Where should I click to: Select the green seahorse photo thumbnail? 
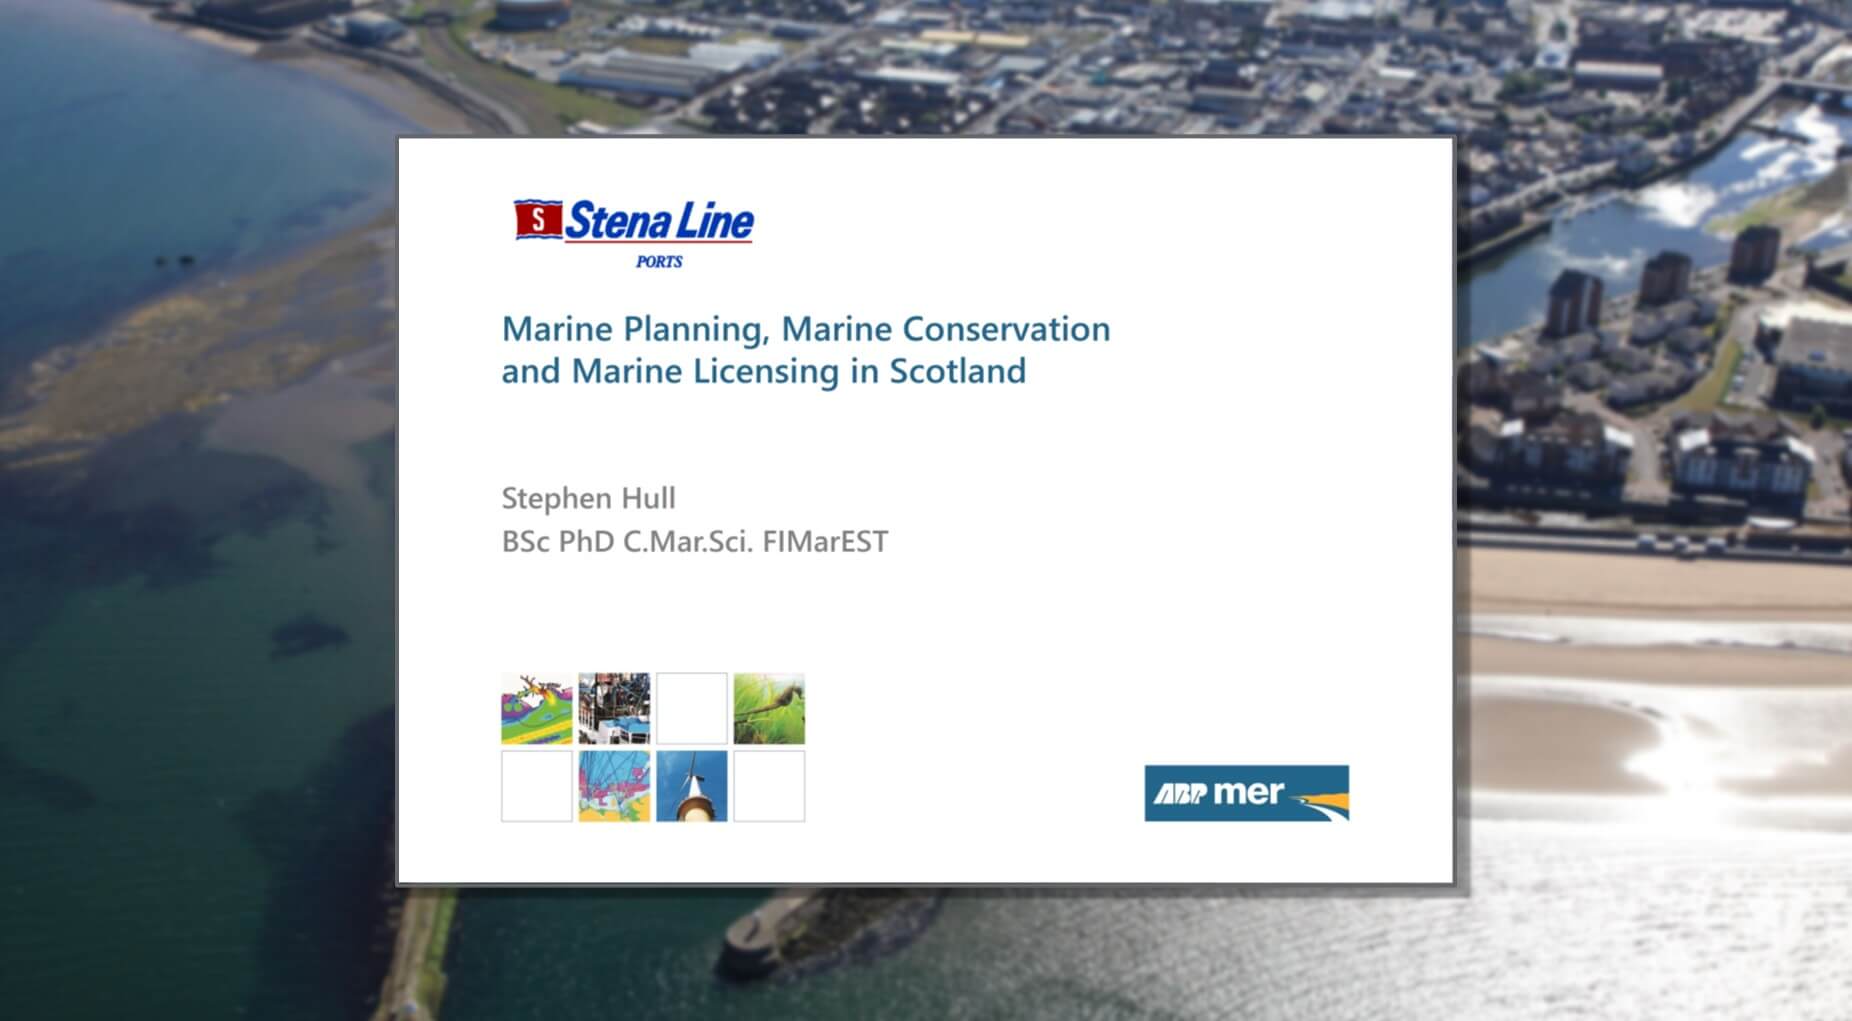coord(769,709)
